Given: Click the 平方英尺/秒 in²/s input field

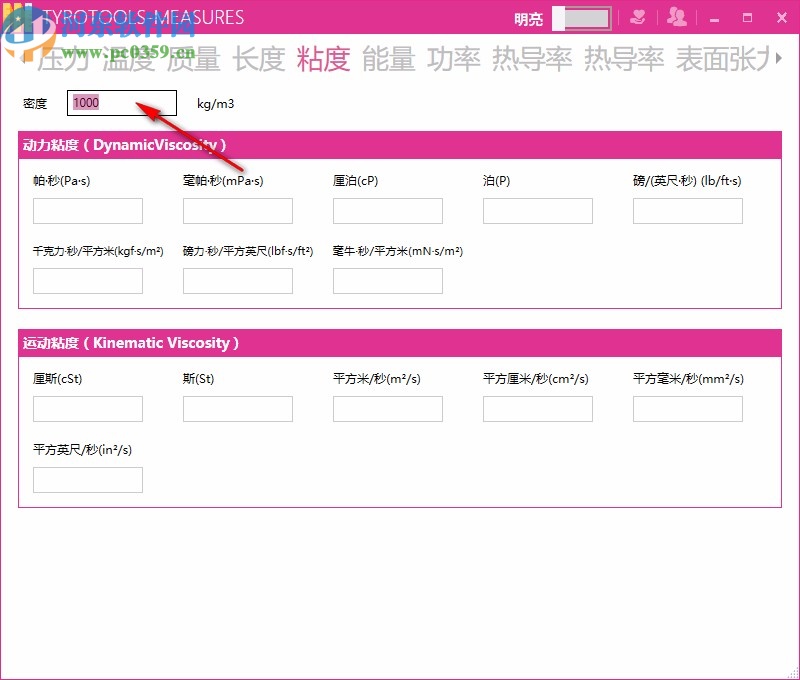Looking at the screenshot, I should click(88, 480).
